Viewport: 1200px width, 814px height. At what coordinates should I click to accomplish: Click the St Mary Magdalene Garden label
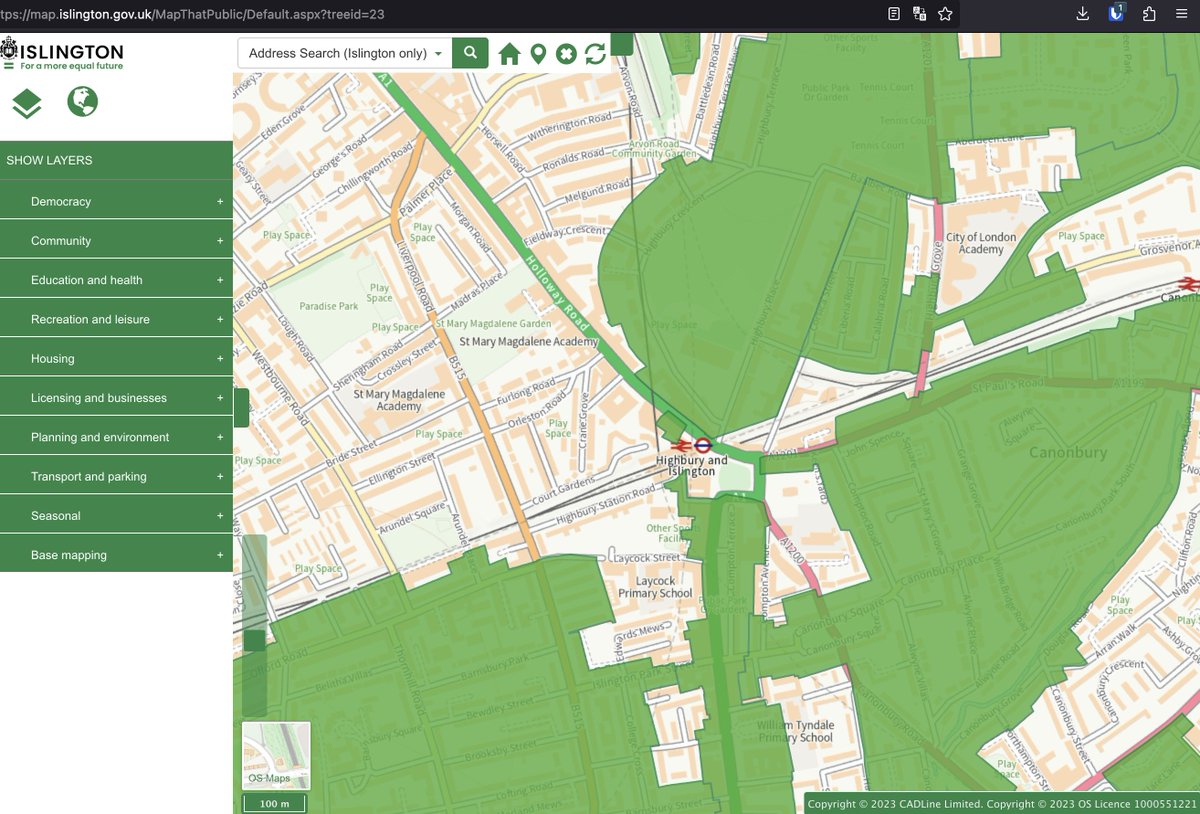tap(493, 324)
